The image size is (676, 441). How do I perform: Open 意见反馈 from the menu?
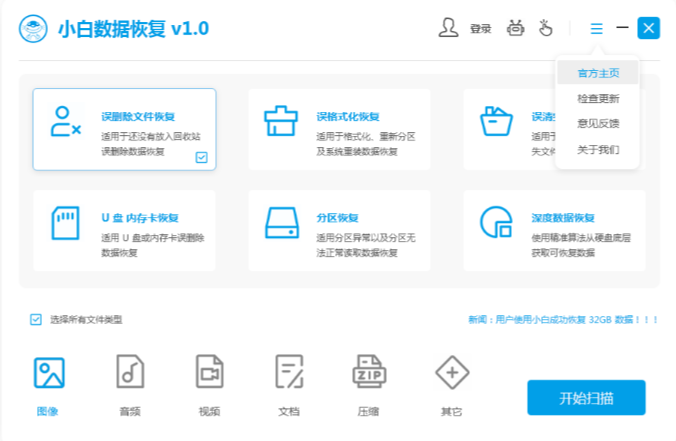click(597, 124)
